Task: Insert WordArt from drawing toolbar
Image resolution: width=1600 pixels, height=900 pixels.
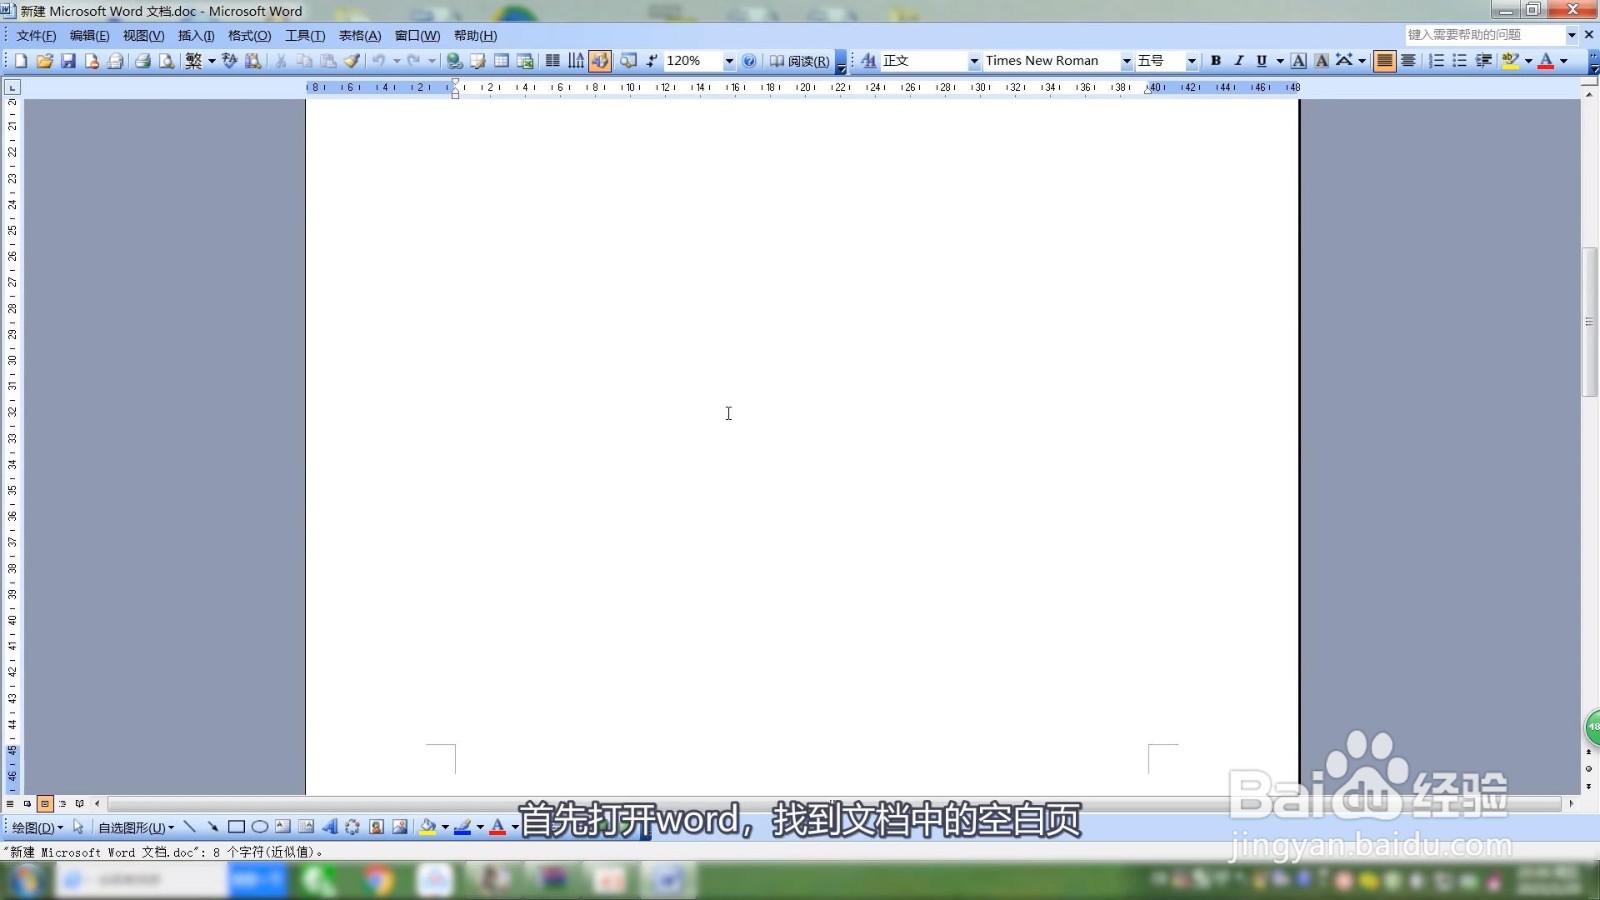Action: 329,827
